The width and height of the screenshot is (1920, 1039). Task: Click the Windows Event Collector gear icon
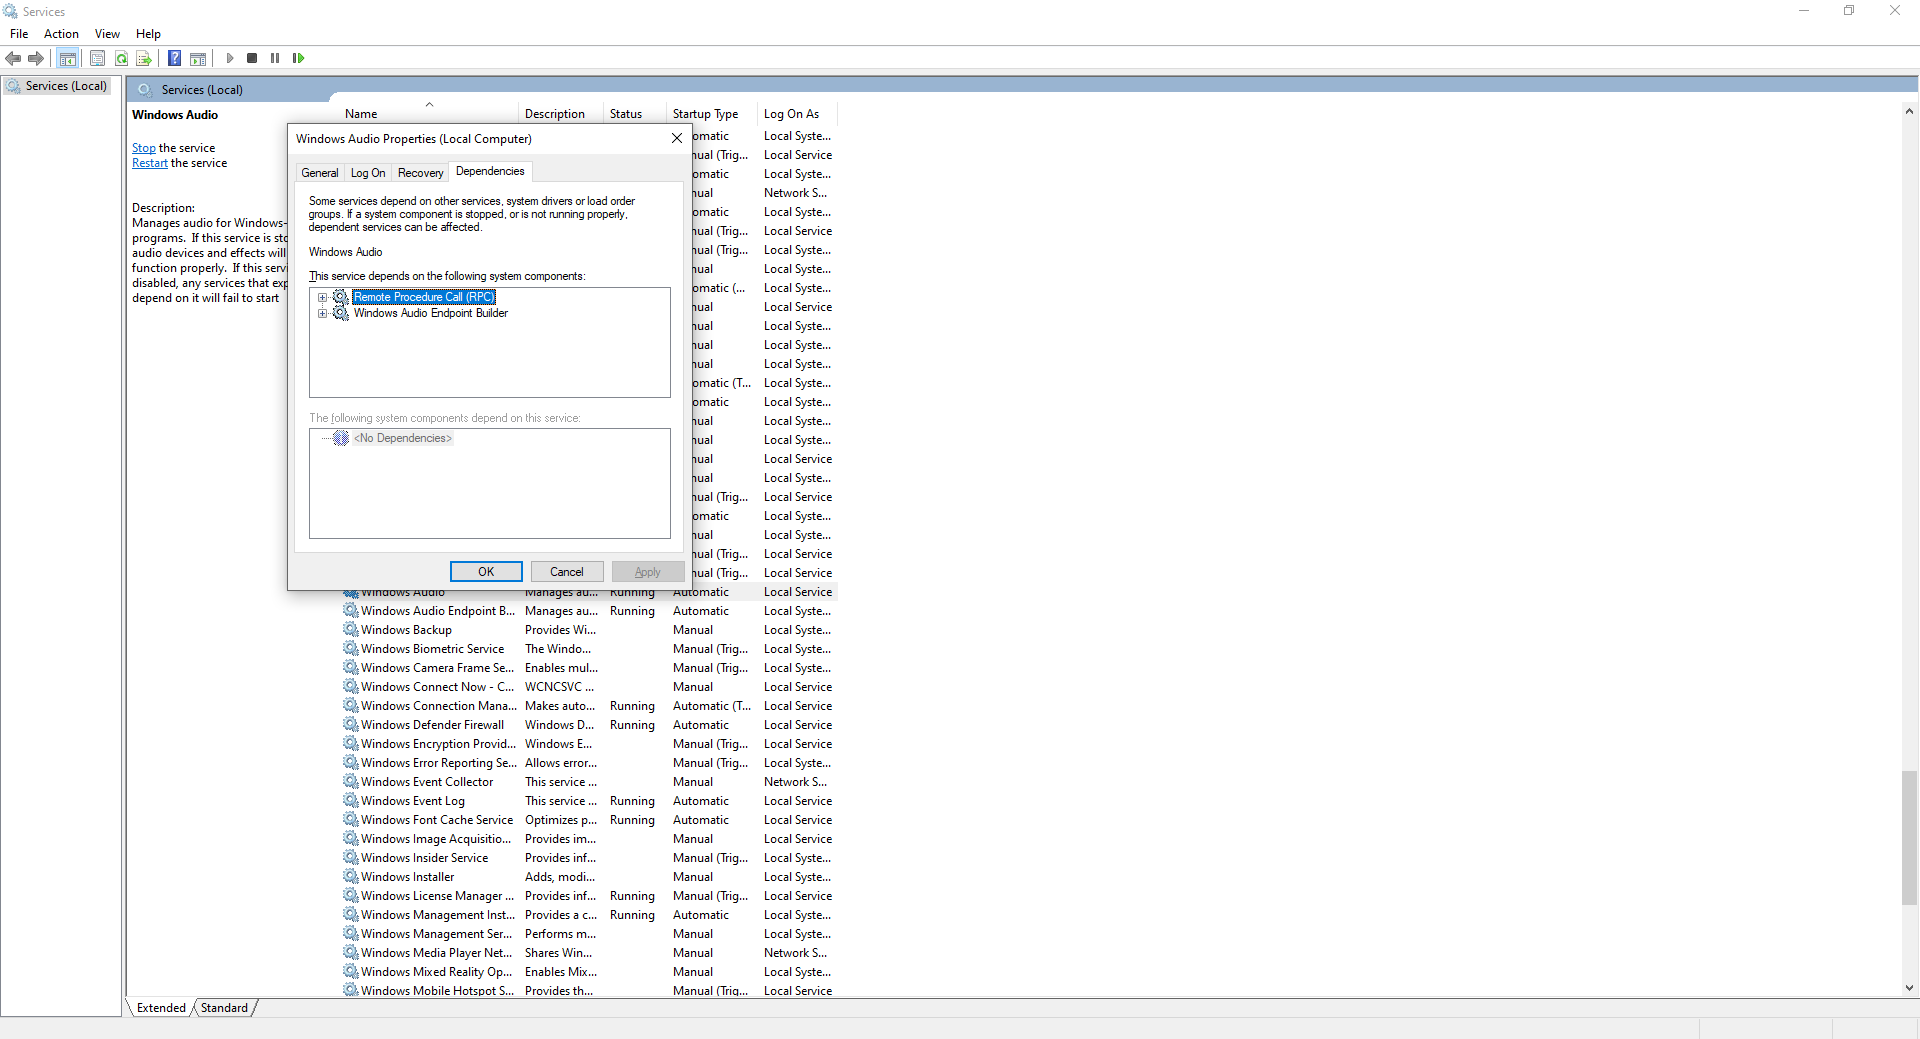coord(350,781)
